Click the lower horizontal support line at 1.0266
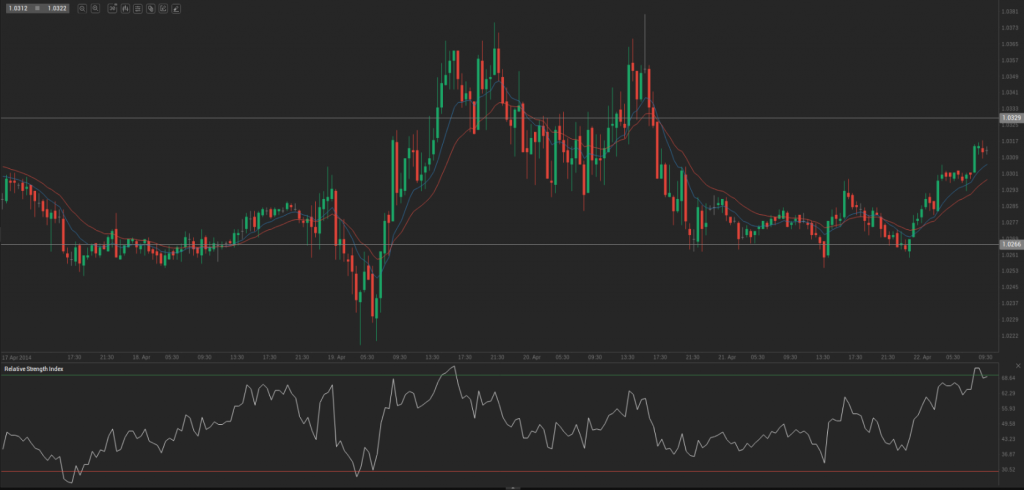1024x490 pixels. coord(500,244)
